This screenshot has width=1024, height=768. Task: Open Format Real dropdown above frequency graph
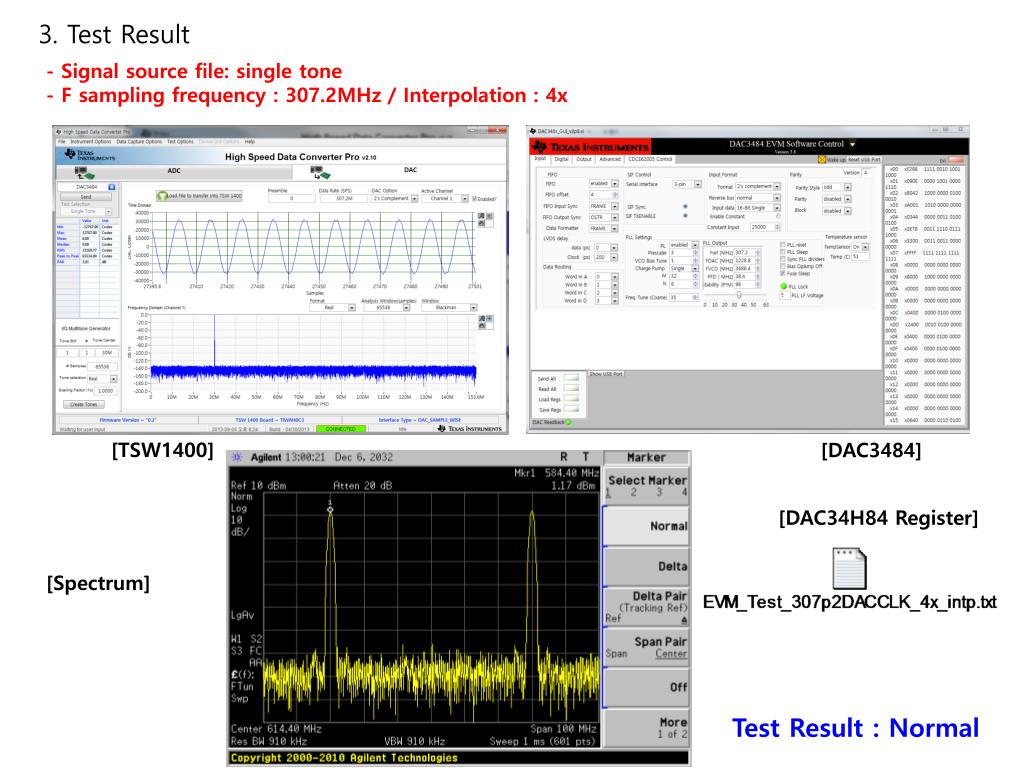tap(332, 308)
